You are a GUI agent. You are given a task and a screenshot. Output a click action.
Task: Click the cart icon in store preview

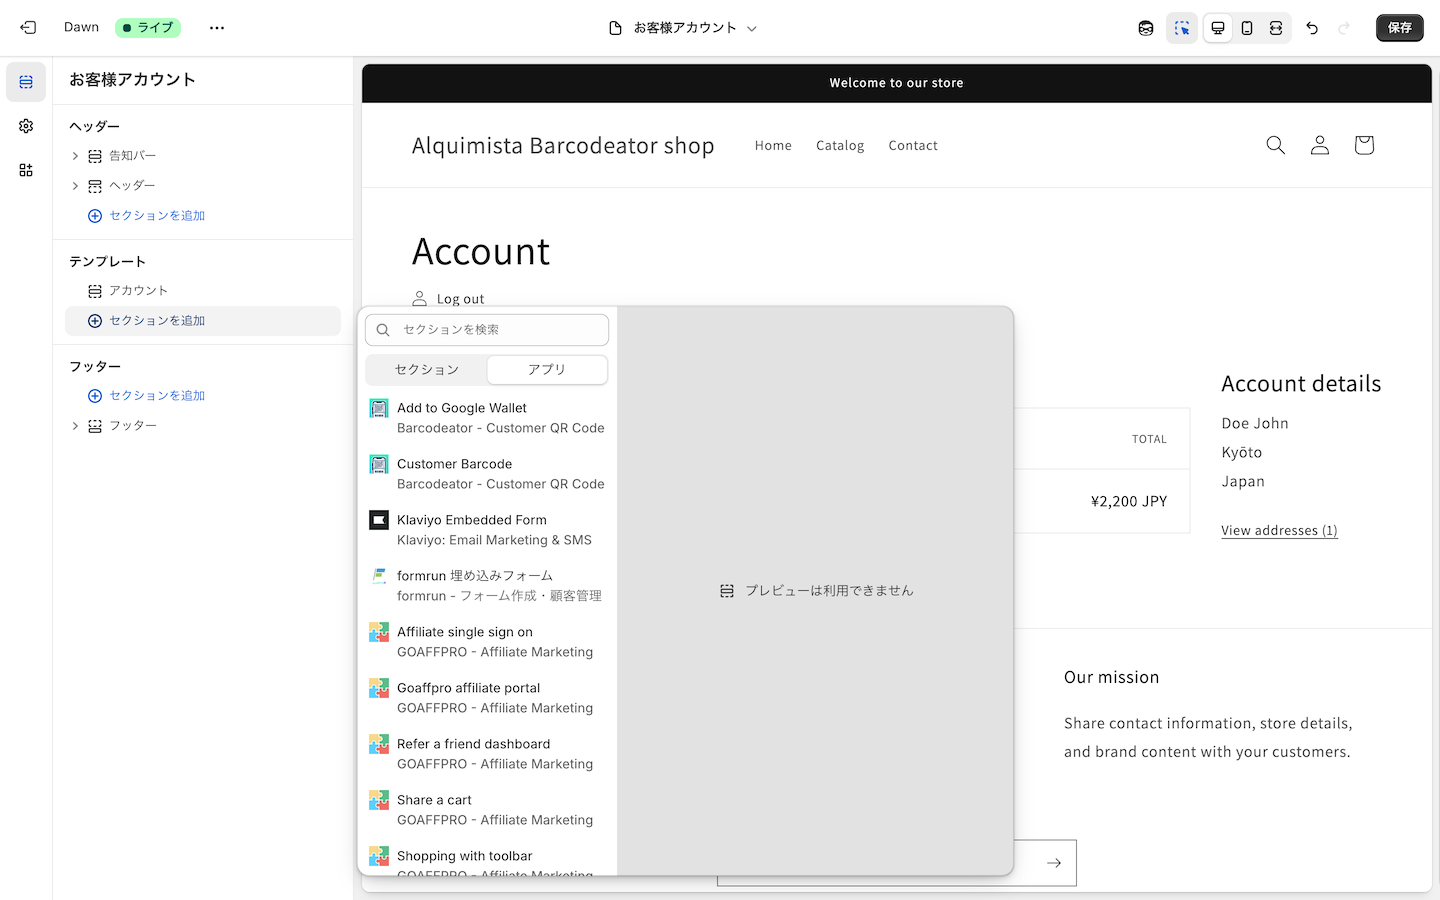tap(1363, 145)
